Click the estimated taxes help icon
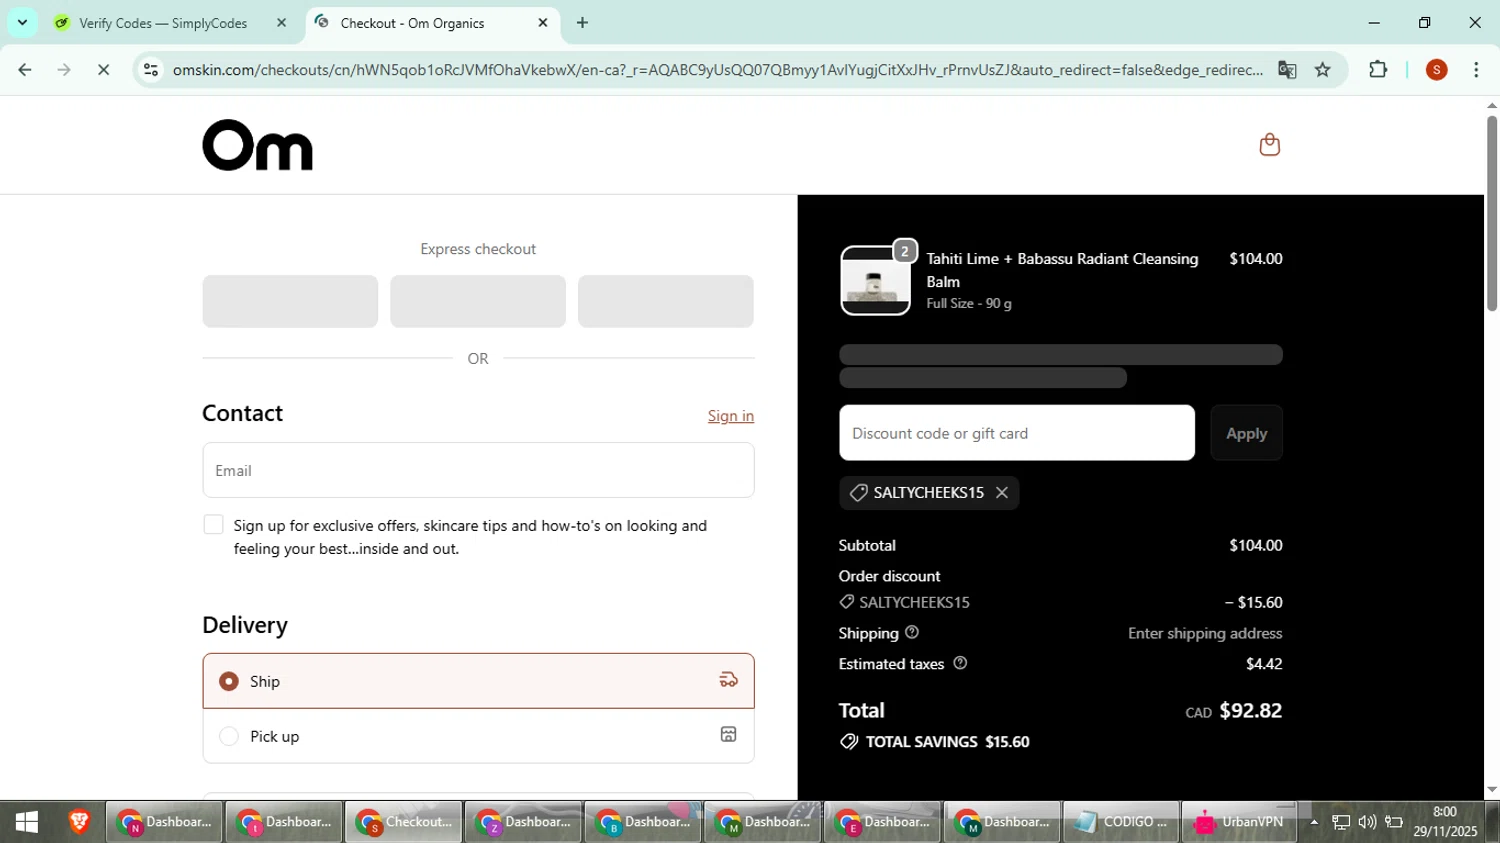The width and height of the screenshot is (1500, 843). (960, 663)
